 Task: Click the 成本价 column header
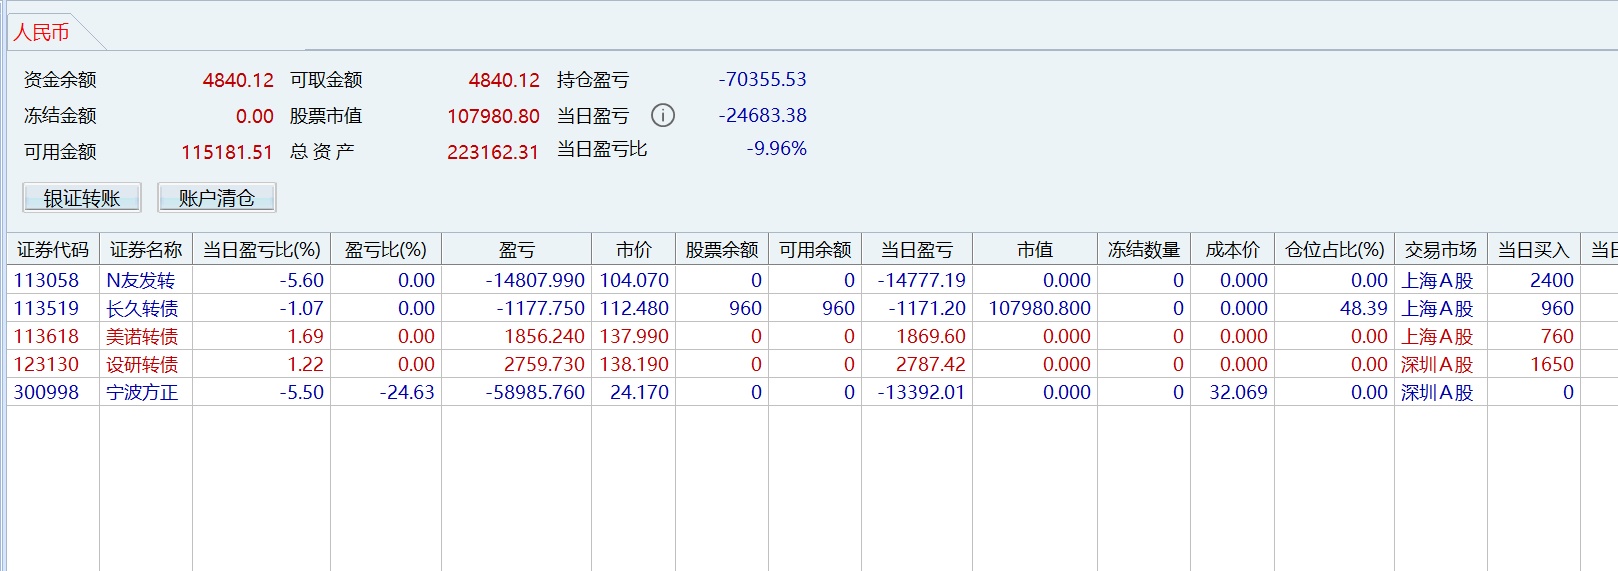[x=1233, y=249]
